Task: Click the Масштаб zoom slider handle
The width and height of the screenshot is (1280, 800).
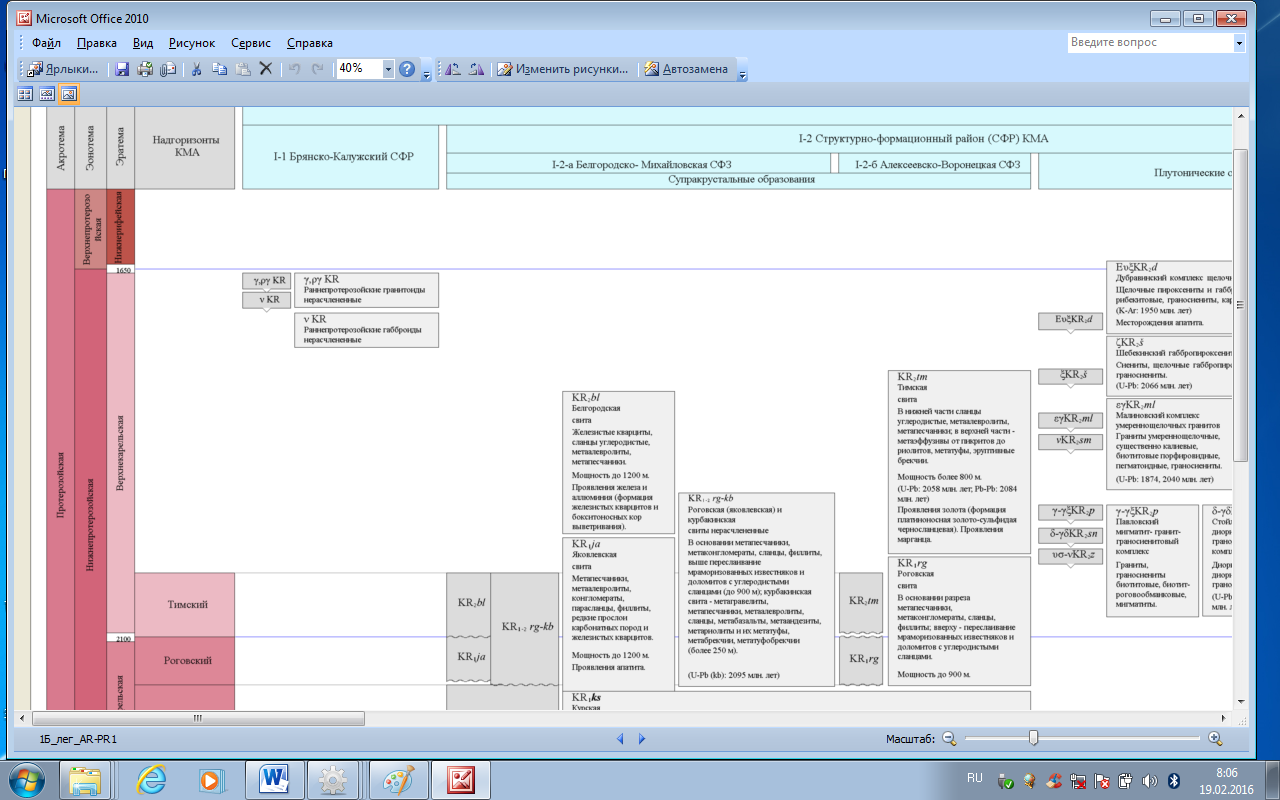Action: coord(1033,739)
